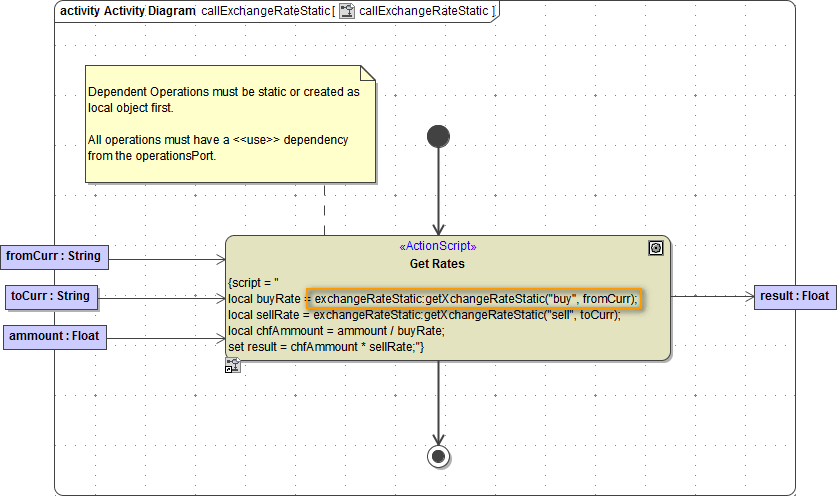Select the result : Float output parameter
The image size is (838, 497).
tap(794, 296)
